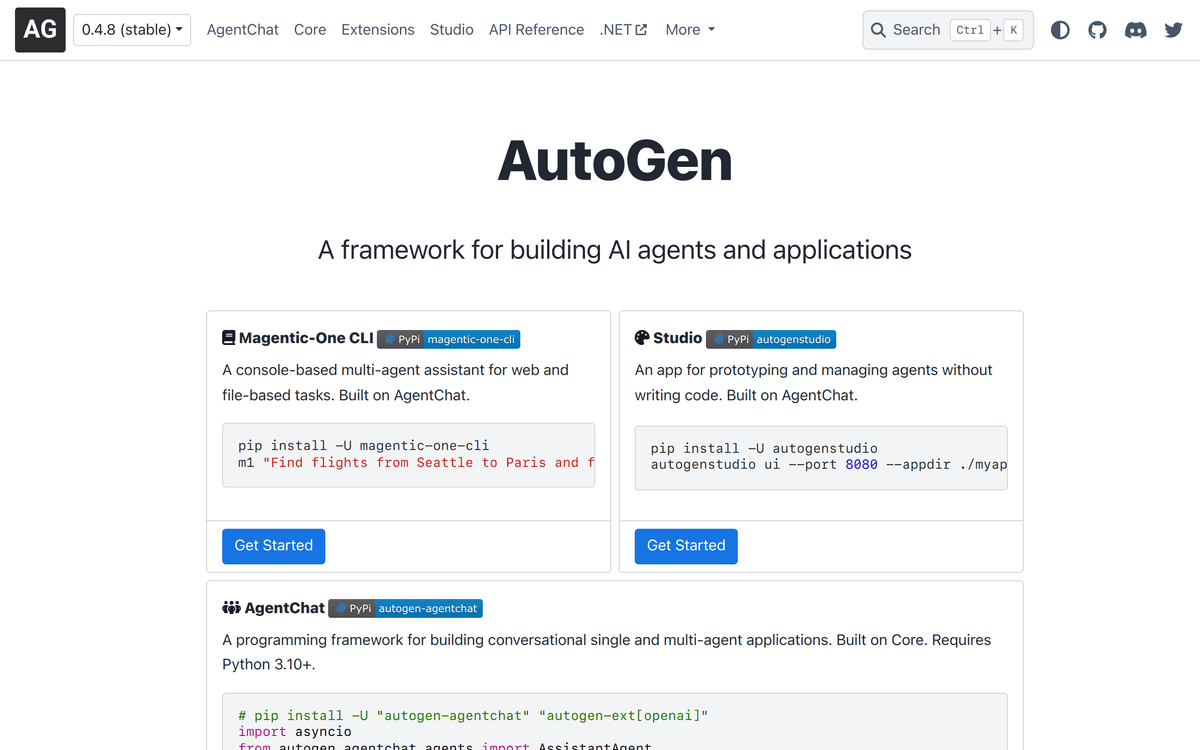Switch to the AgentChat section
Screen dimensions: 1200x750
[242, 29]
